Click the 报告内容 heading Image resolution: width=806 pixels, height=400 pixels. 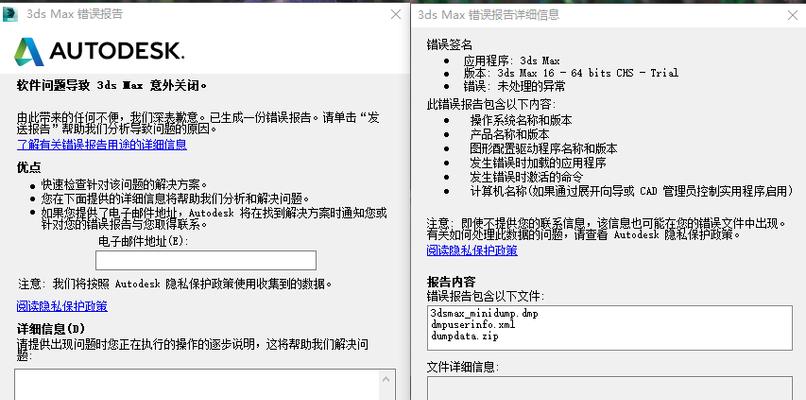pos(451,282)
